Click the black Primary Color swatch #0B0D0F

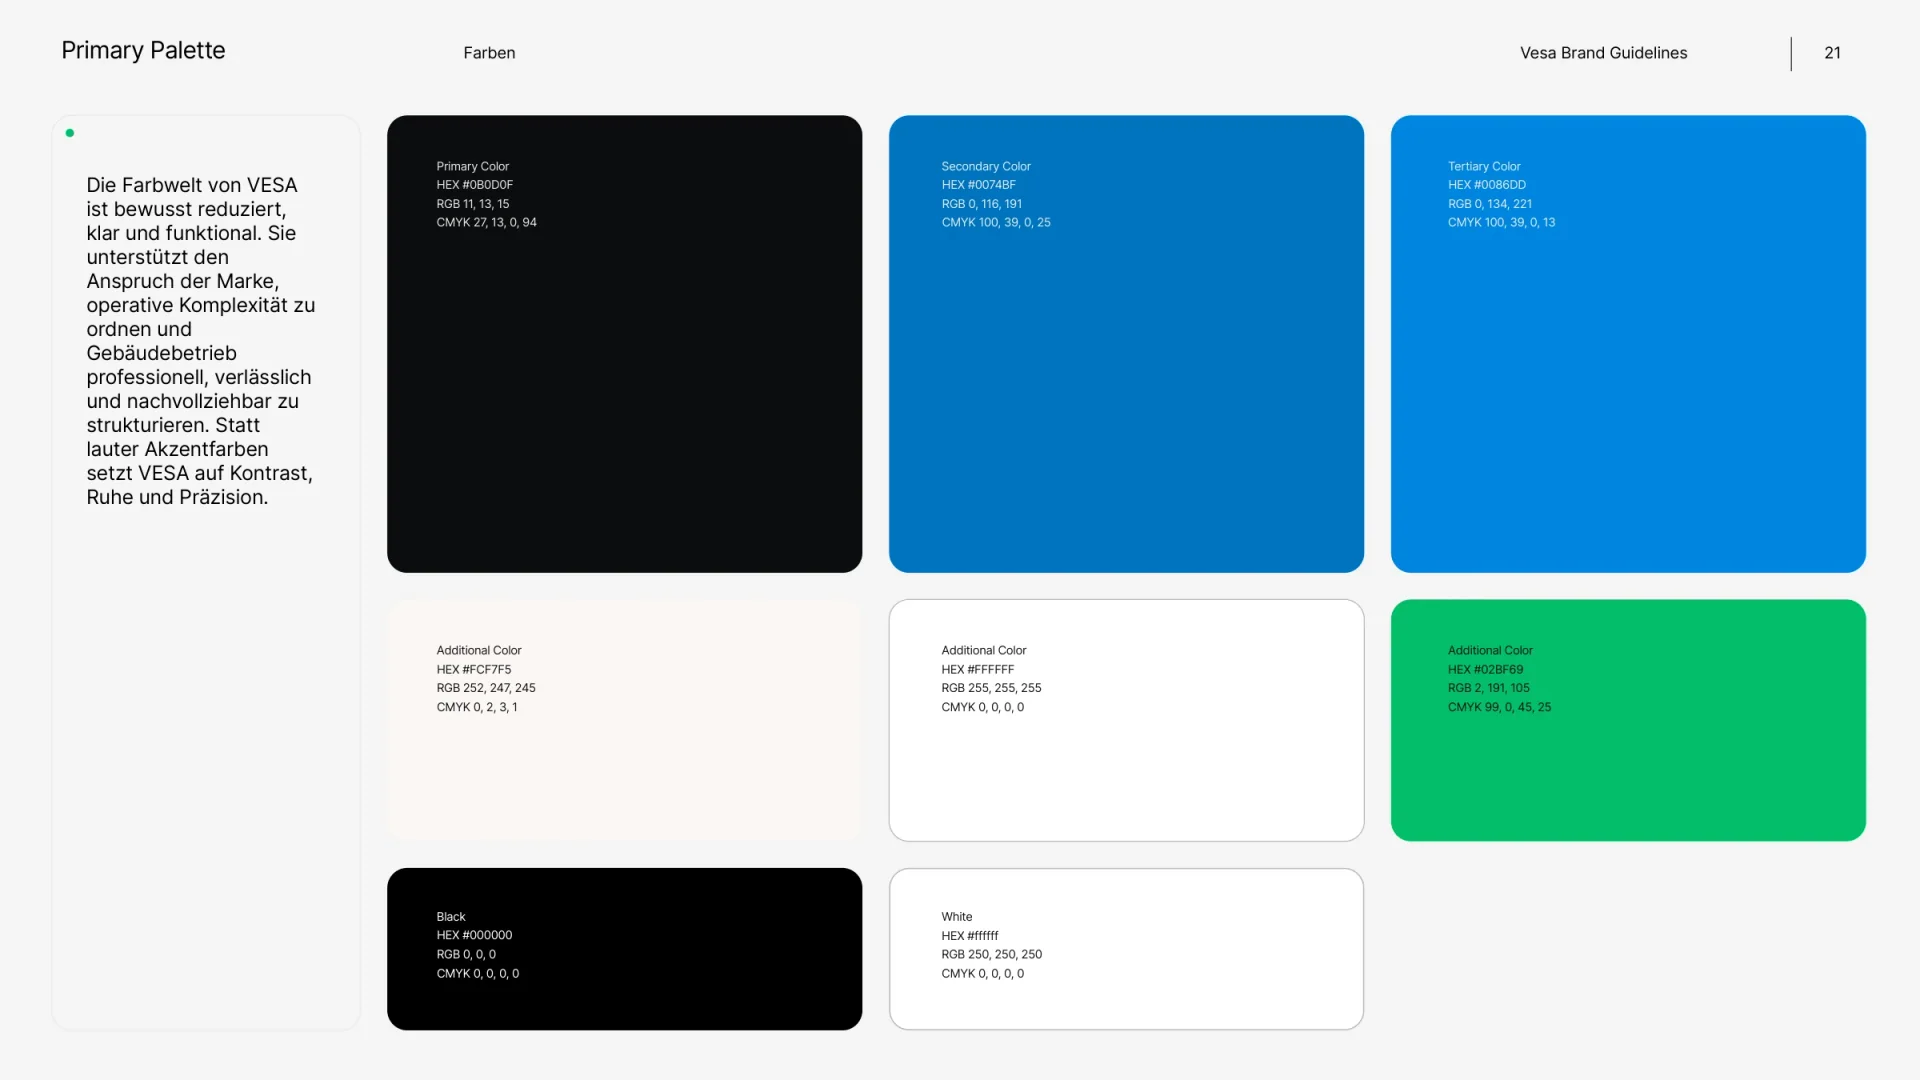coord(624,344)
